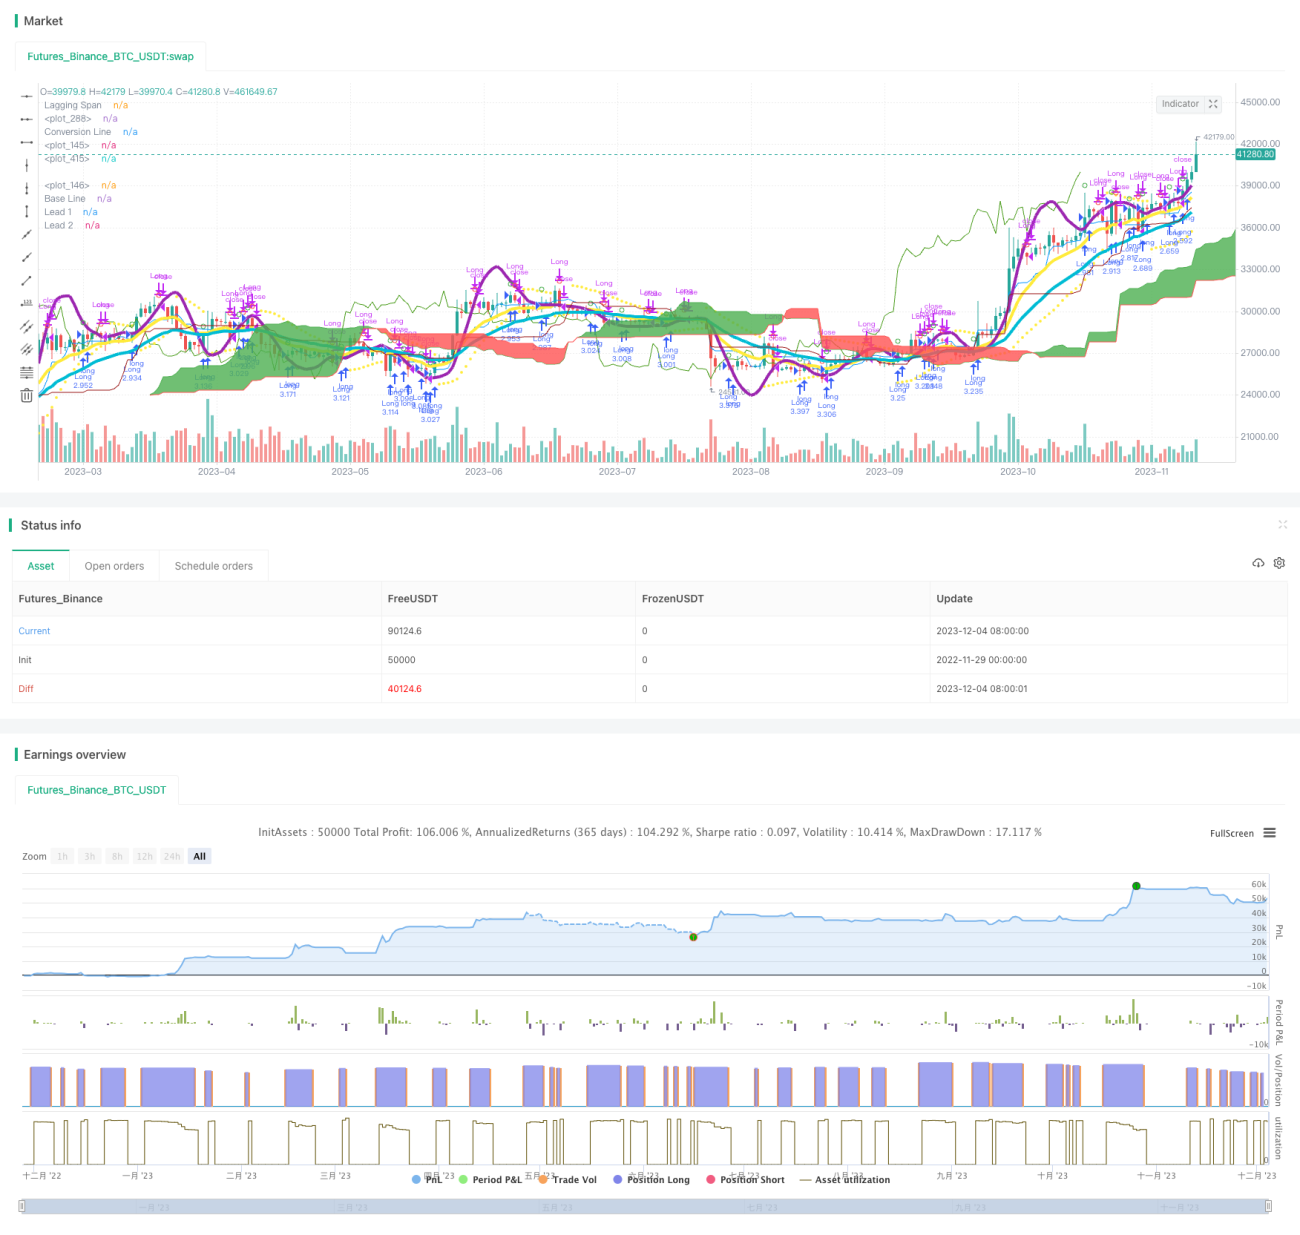The width and height of the screenshot is (1300, 1235).
Task: Switch to the Open orders tab
Action: click(x=114, y=566)
